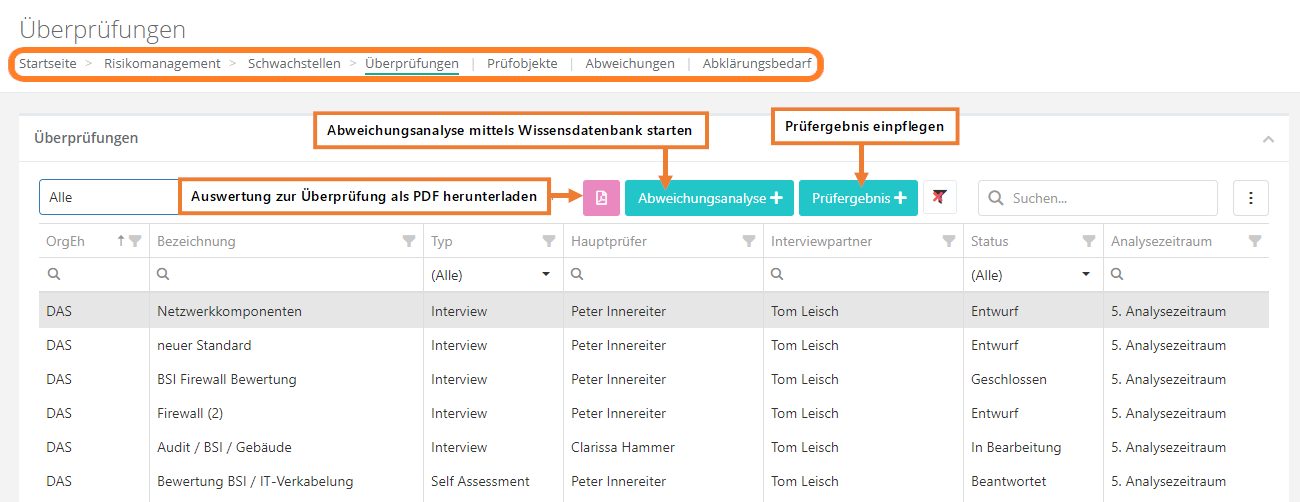Clear the table filters icon
Image resolution: width=1300 pixels, height=502 pixels.
939,198
